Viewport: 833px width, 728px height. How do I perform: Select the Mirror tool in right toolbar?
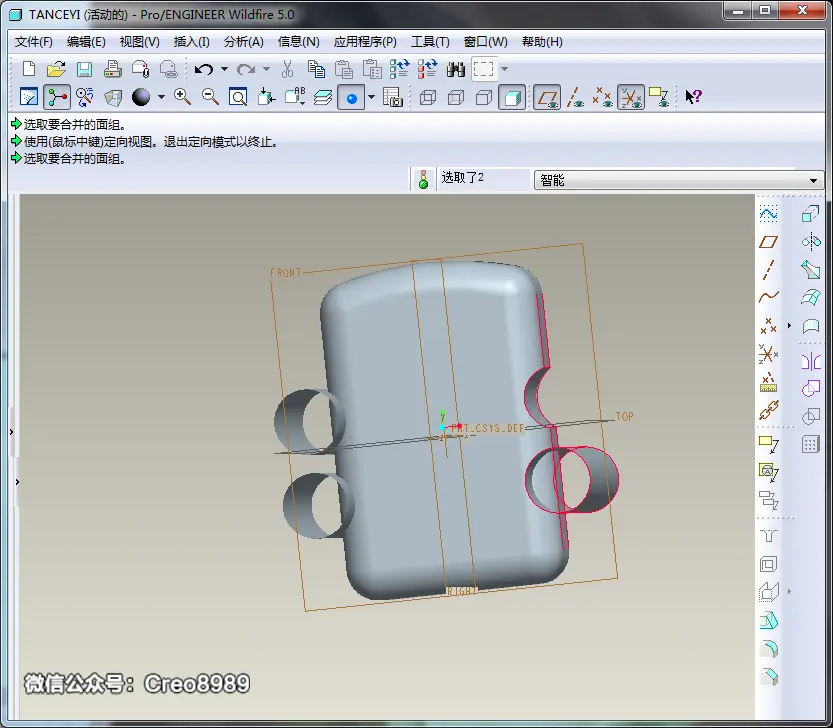[811, 362]
